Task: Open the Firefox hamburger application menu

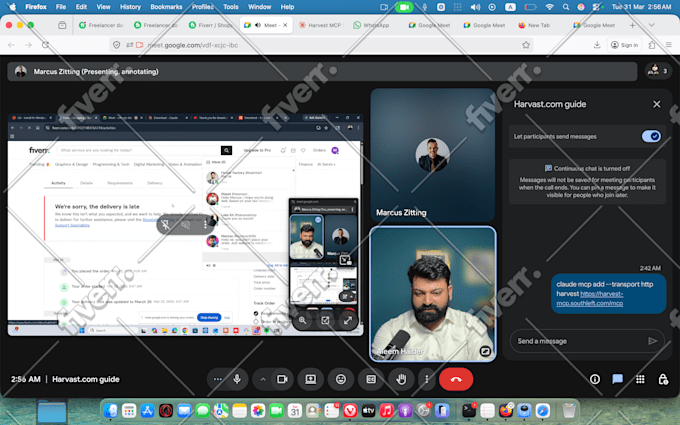Action: [669, 45]
